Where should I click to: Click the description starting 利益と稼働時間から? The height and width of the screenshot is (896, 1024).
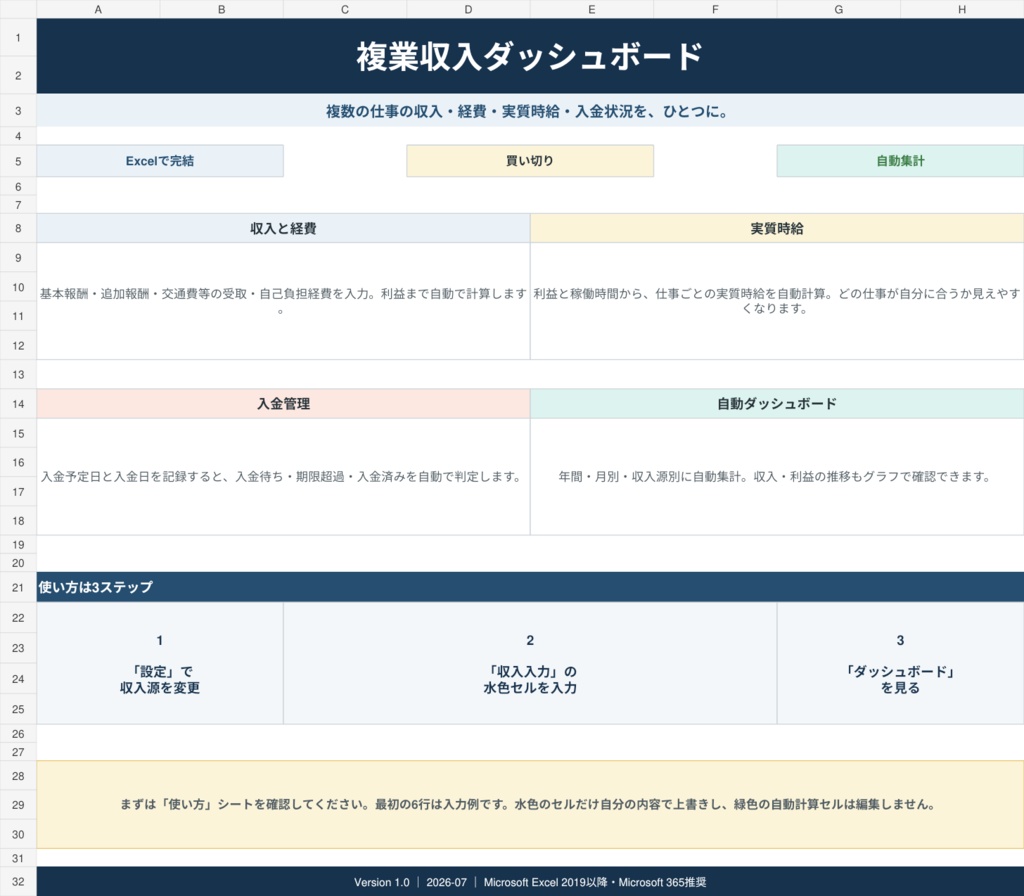(x=777, y=301)
